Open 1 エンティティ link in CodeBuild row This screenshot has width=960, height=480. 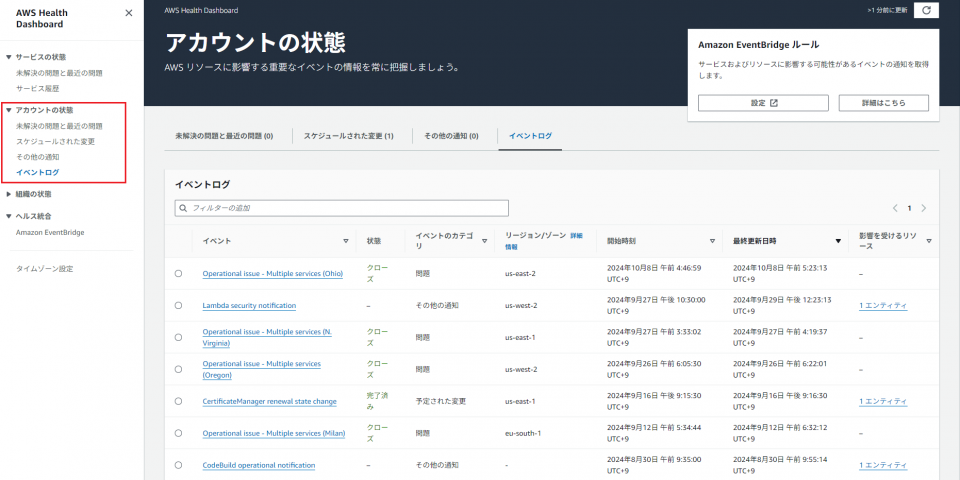883,465
